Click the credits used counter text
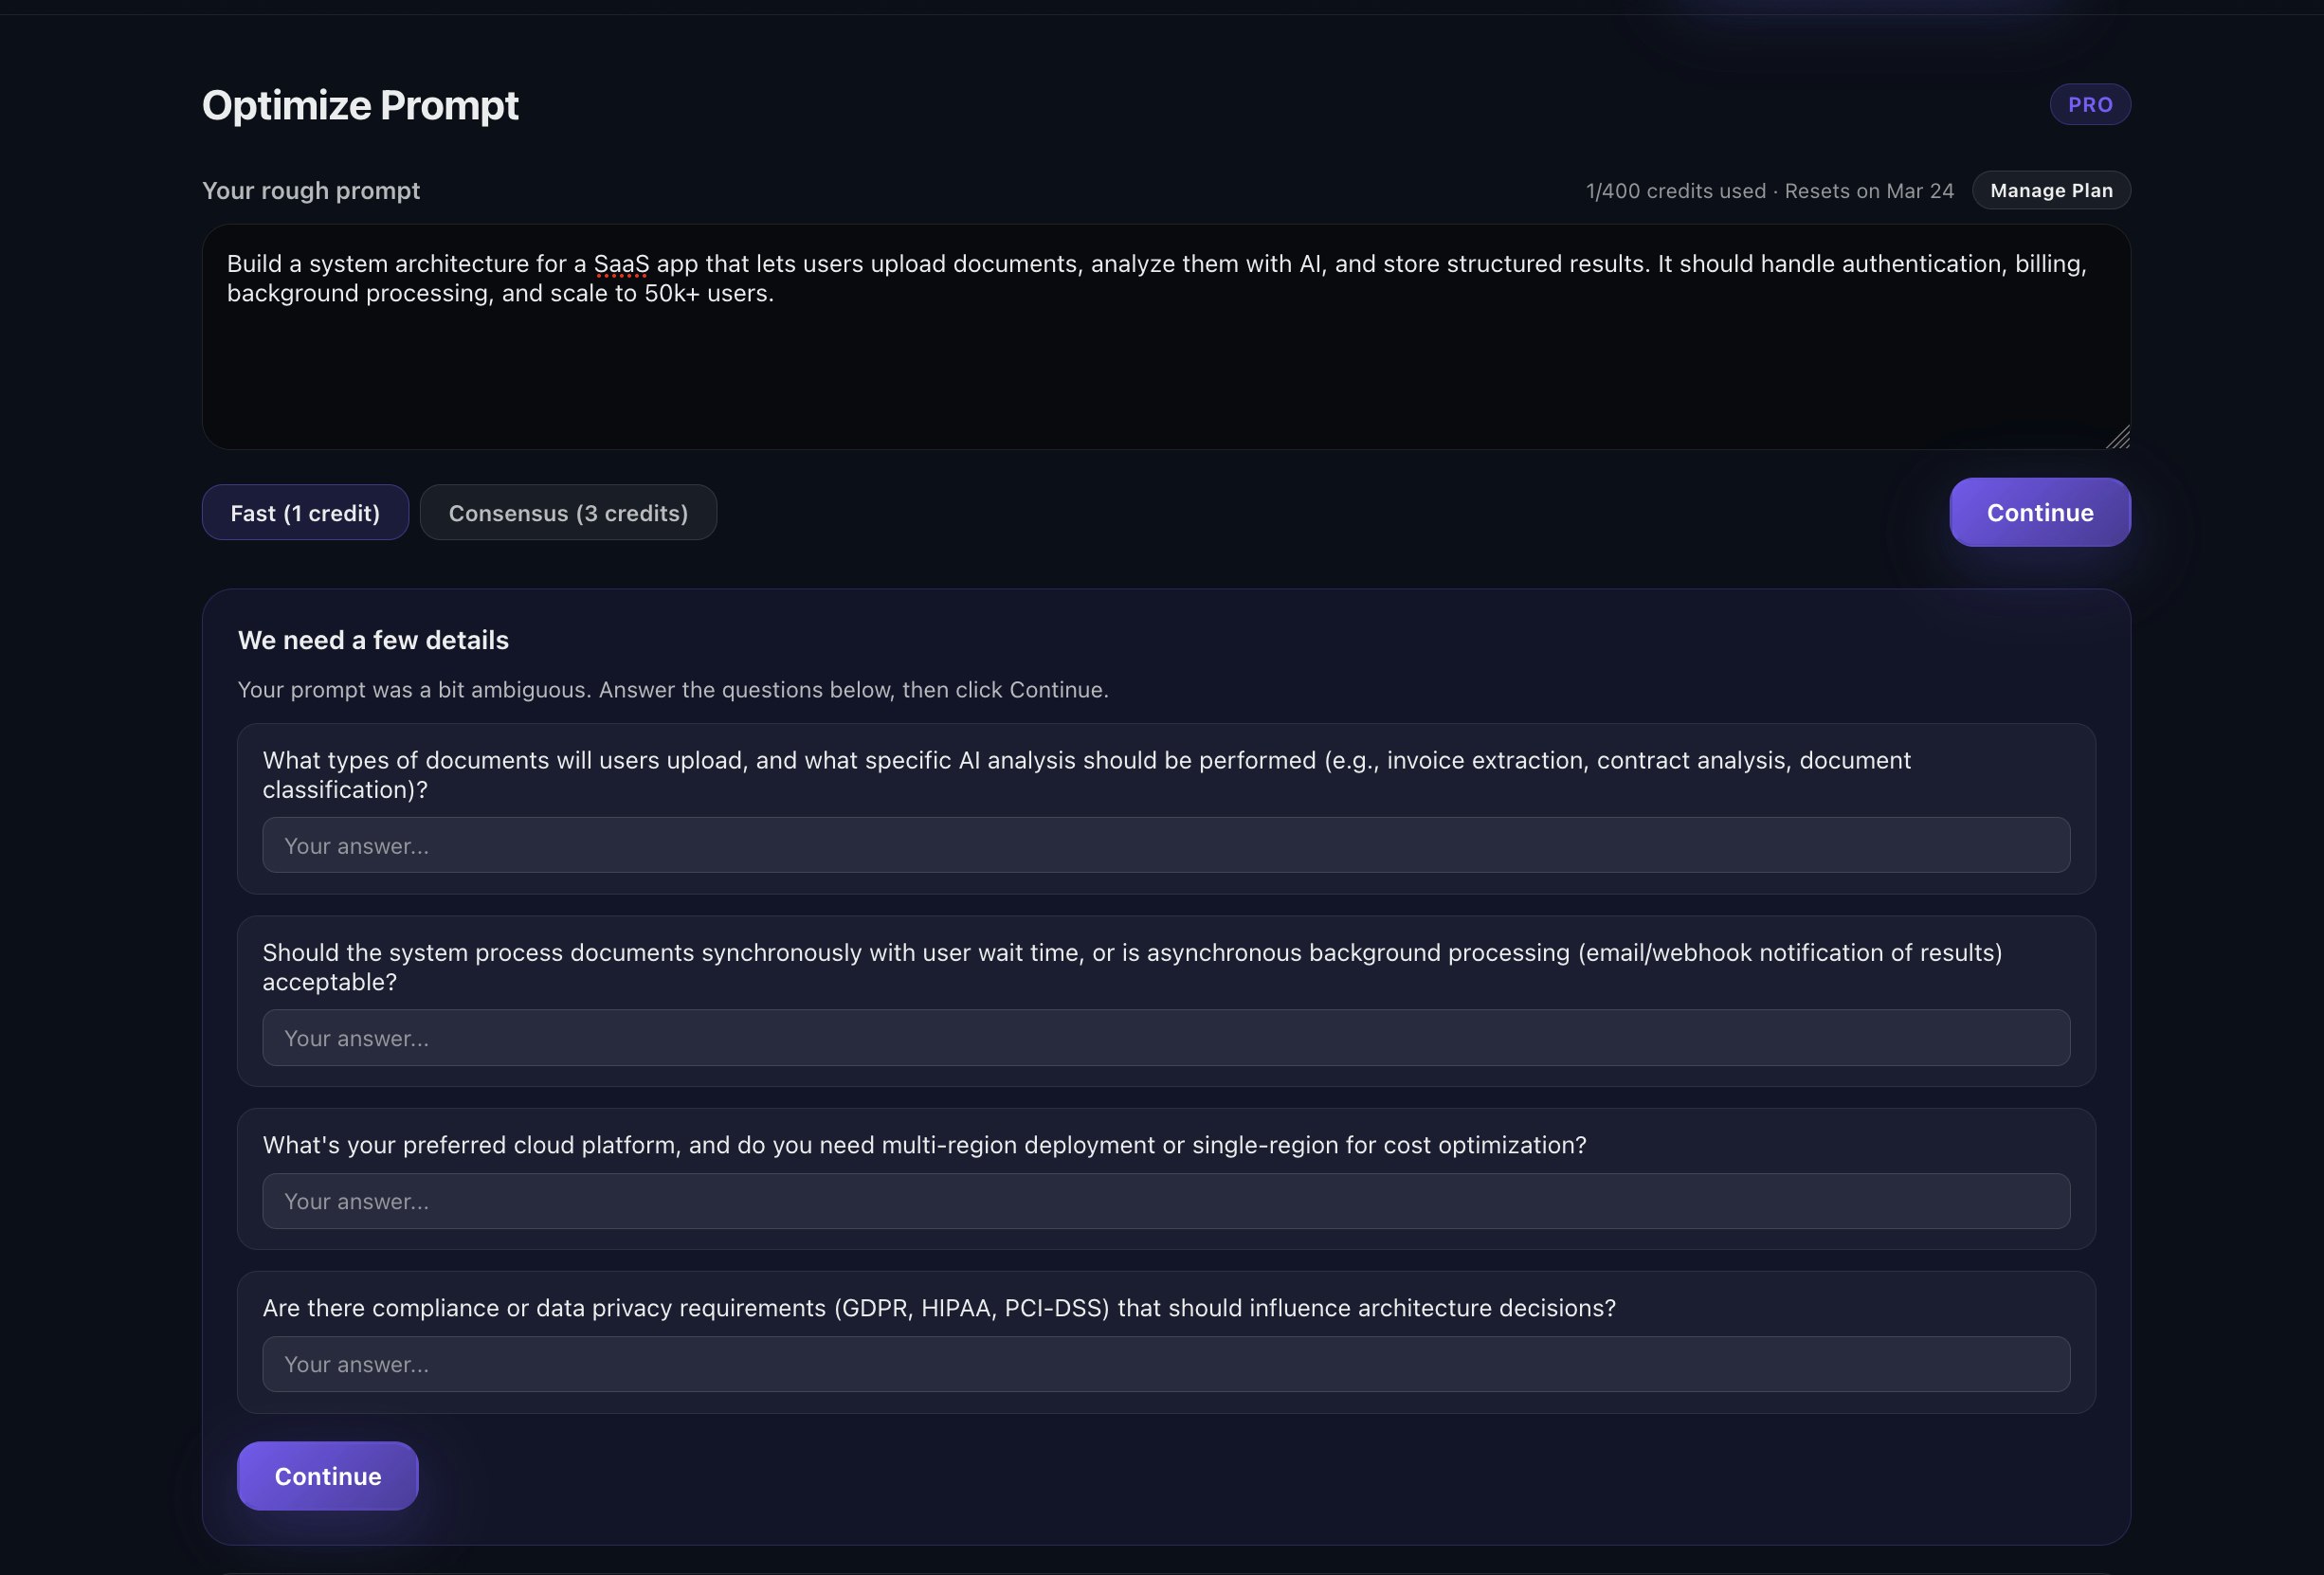Viewport: 2324px width, 1575px height. pyautogui.click(x=1675, y=191)
